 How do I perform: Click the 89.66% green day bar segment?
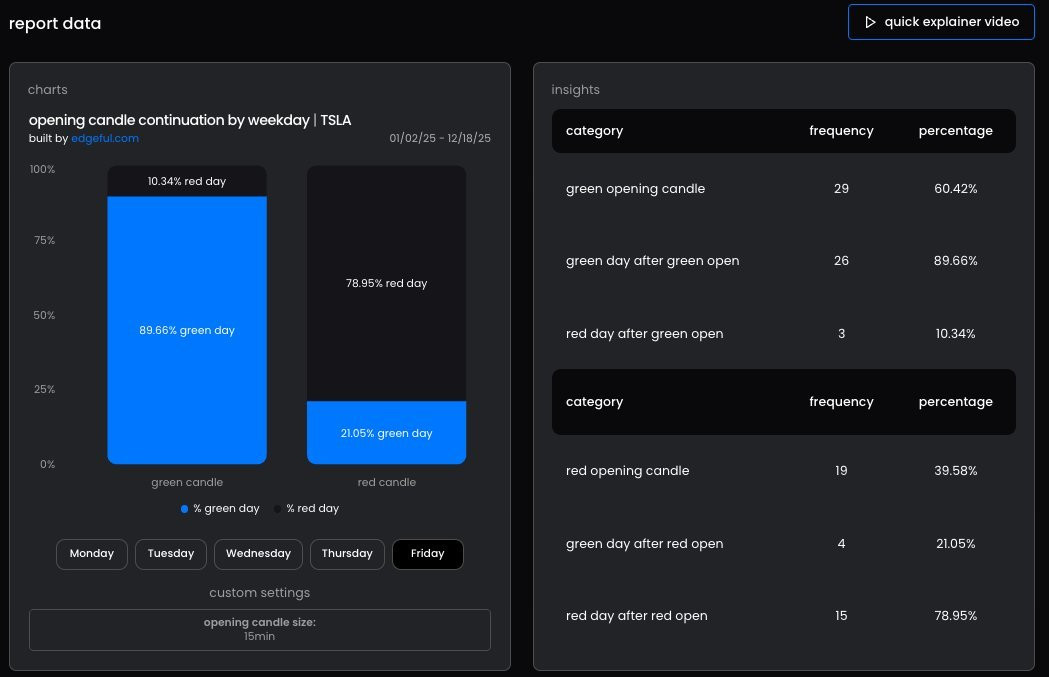click(x=187, y=330)
